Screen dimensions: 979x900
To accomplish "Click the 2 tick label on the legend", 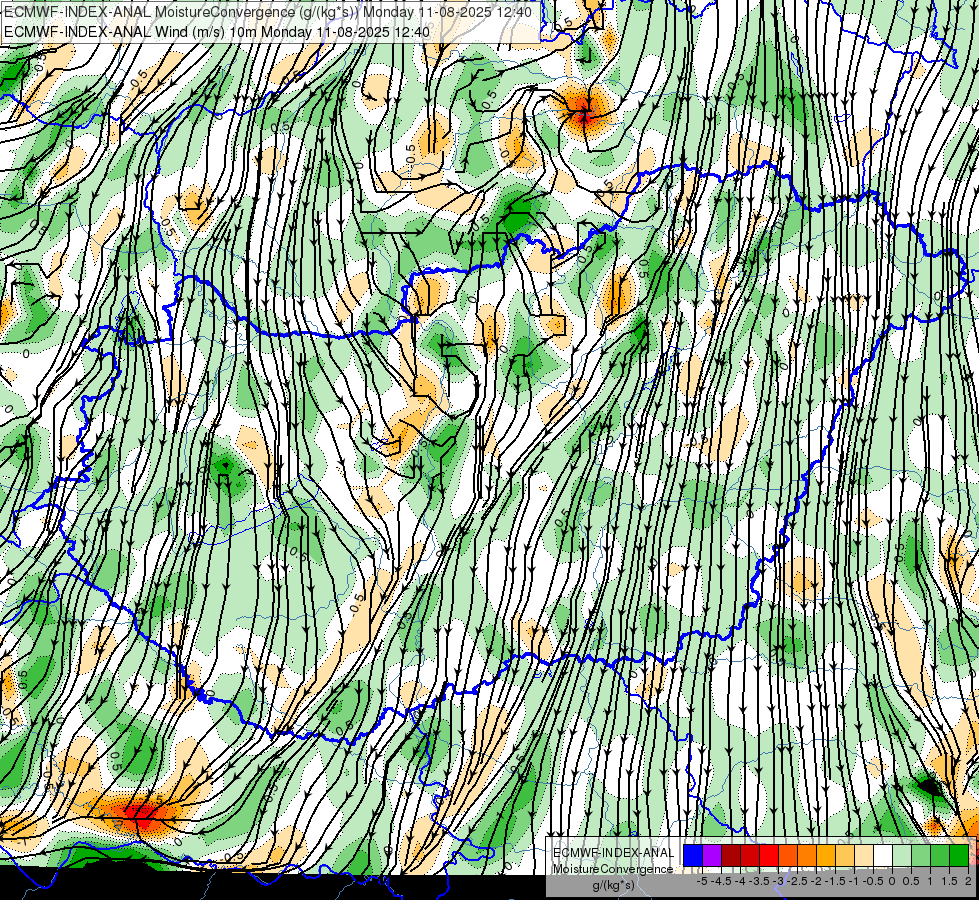I will tap(968, 881).
